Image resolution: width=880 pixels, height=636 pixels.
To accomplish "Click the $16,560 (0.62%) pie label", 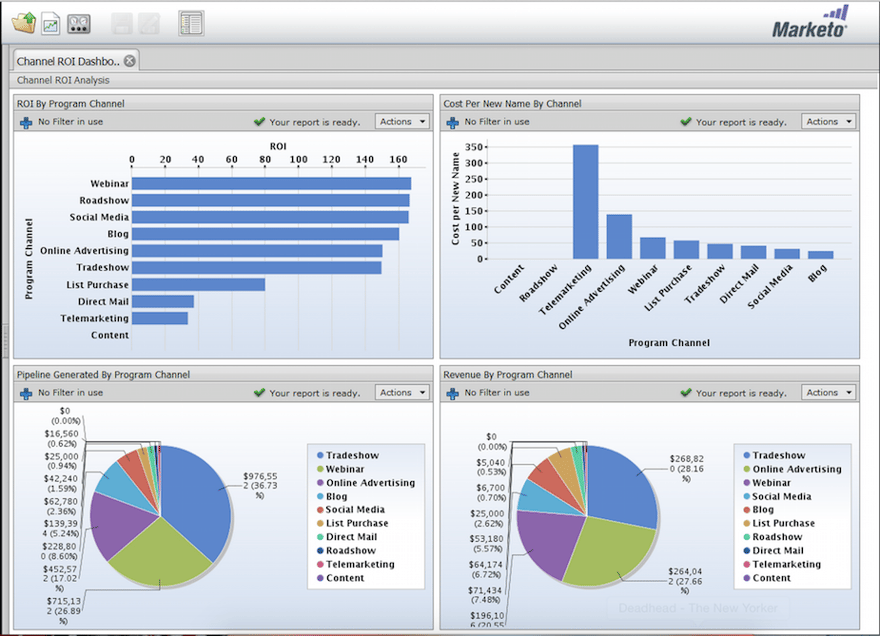I will tap(62, 439).
